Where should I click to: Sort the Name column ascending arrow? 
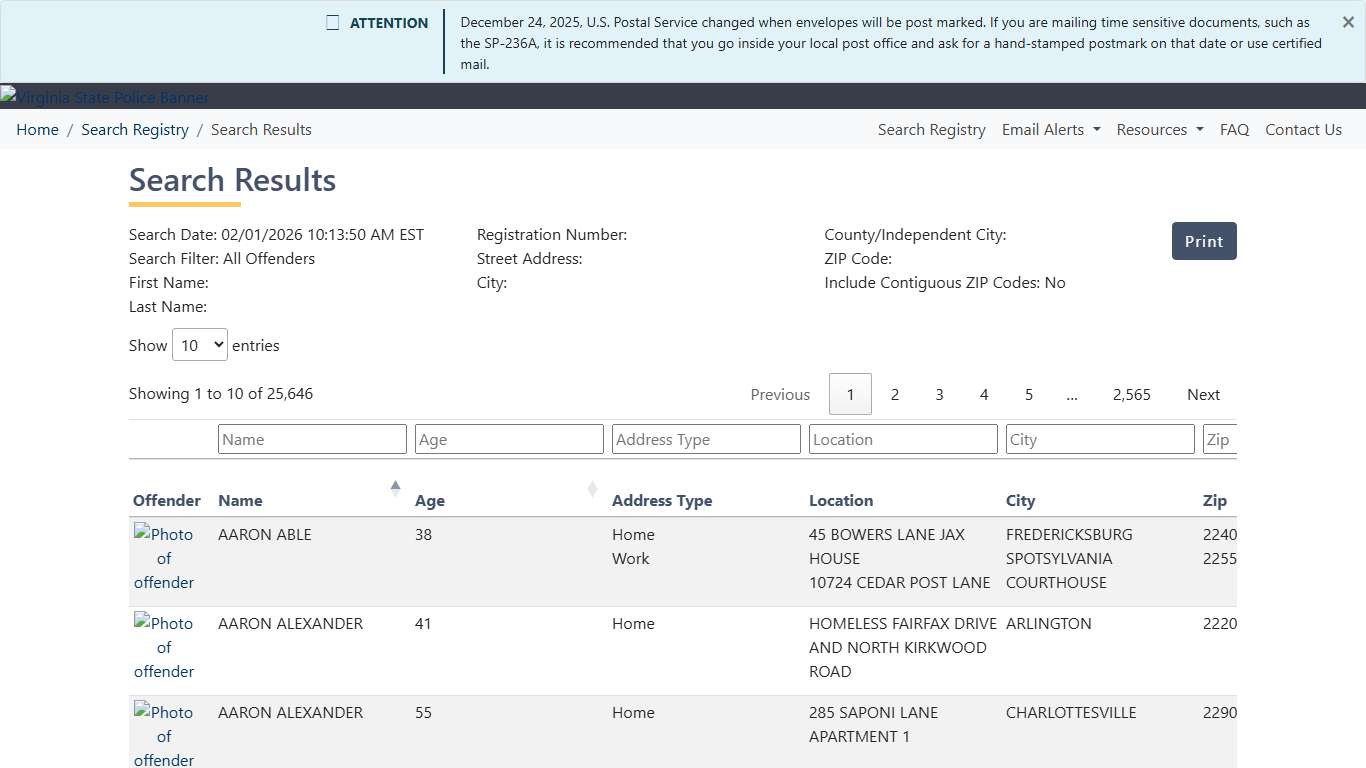[x=395, y=487]
